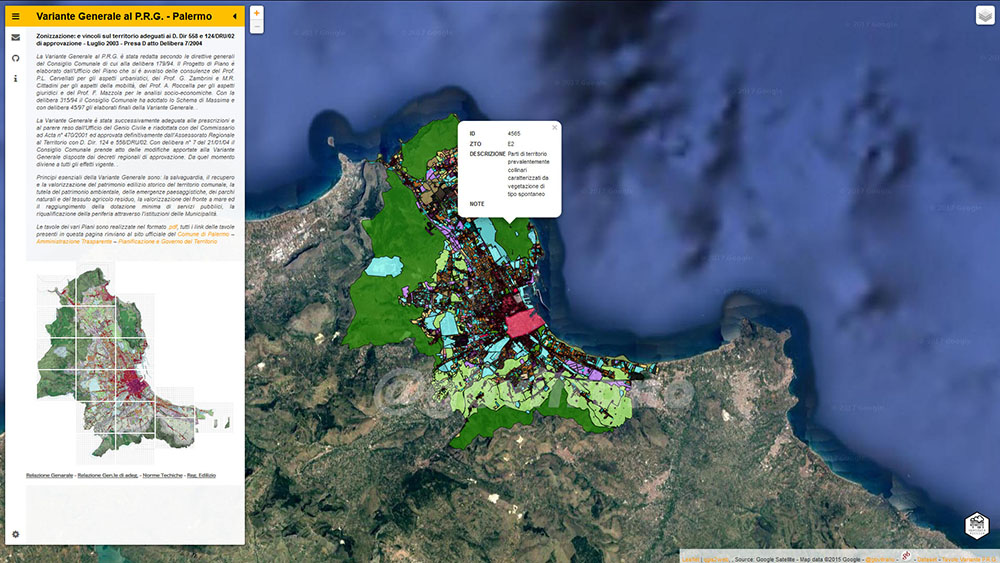
Task: Click the envelope contact icon
Action: click(x=16, y=38)
